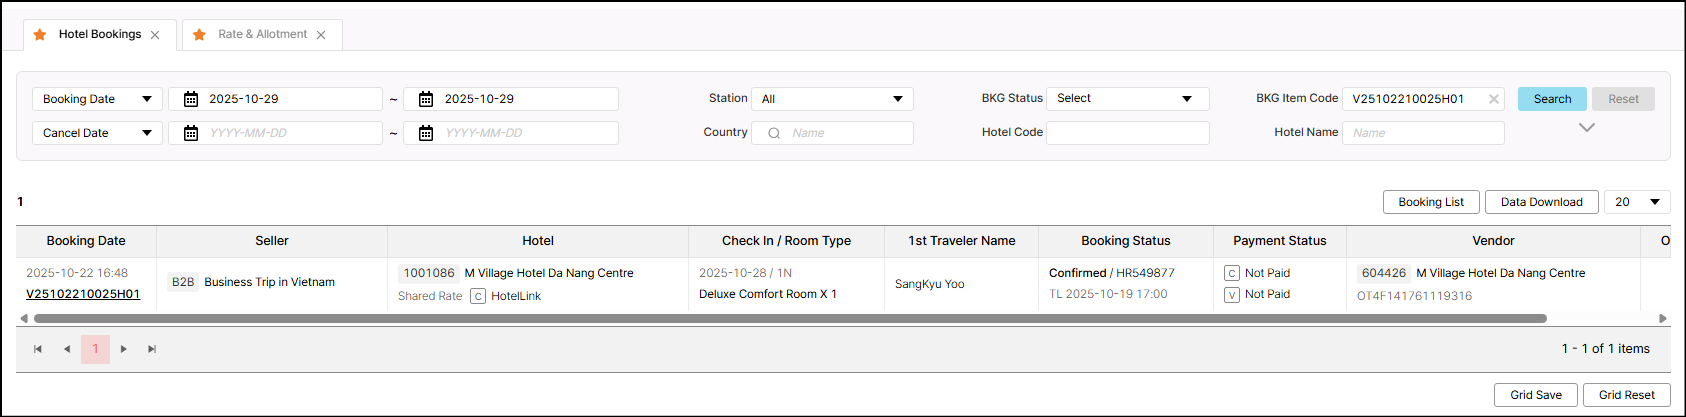
Task: Open the Booking Date type dropdown
Action: (x=97, y=99)
